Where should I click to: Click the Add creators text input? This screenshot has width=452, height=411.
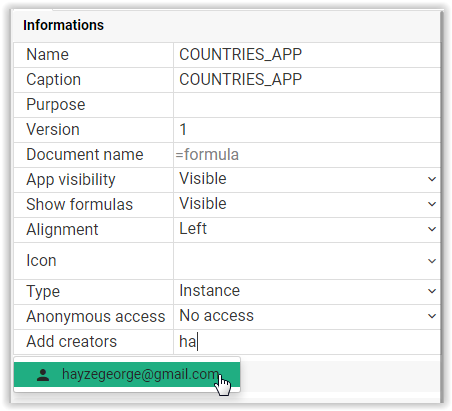pos(307,342)
